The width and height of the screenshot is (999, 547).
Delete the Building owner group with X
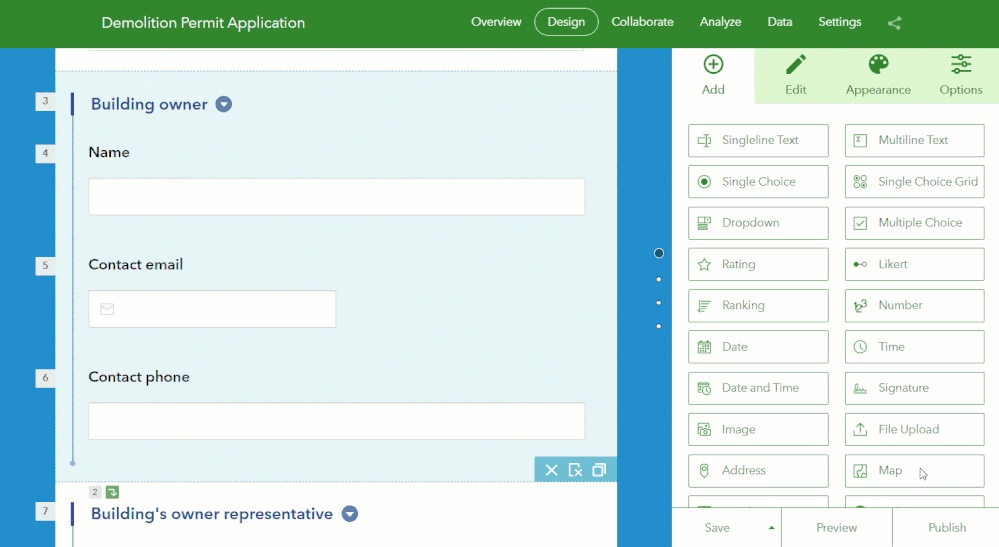click(x=551, y=470)
